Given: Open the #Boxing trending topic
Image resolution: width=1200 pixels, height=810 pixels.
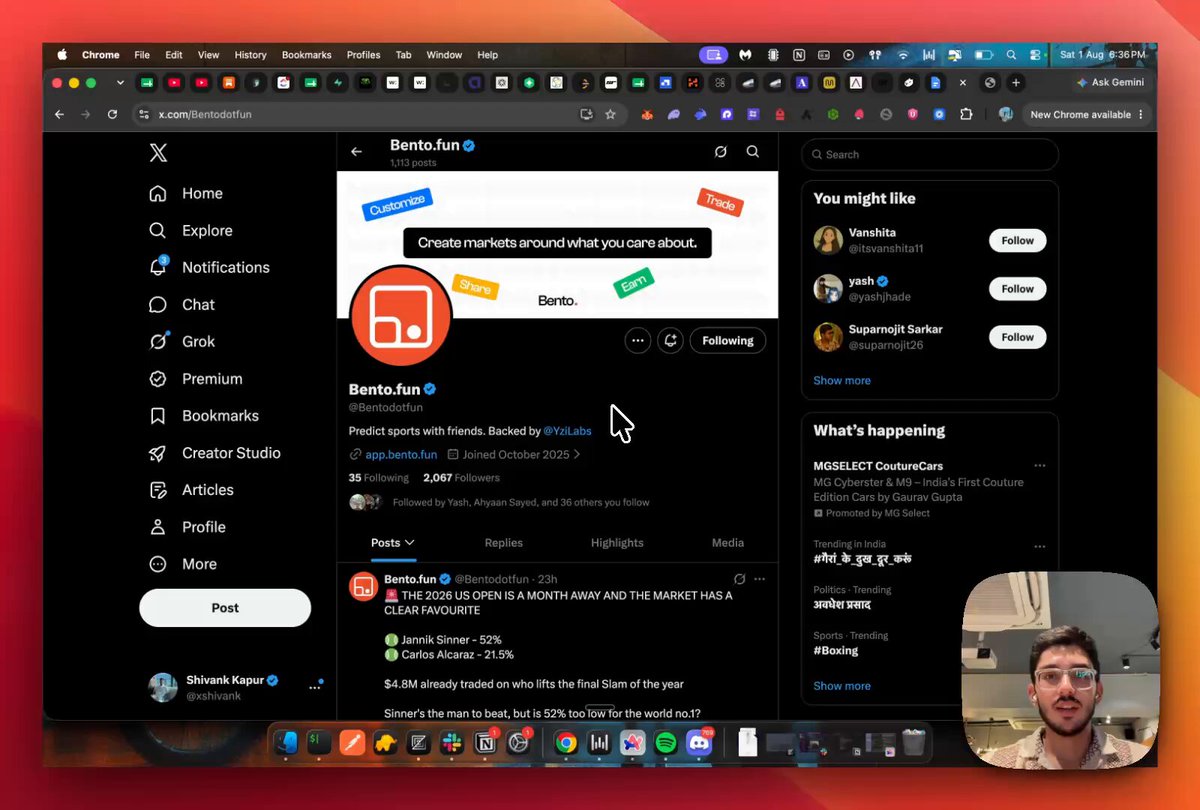Looking at the screenshot, I should click(836, 651).
